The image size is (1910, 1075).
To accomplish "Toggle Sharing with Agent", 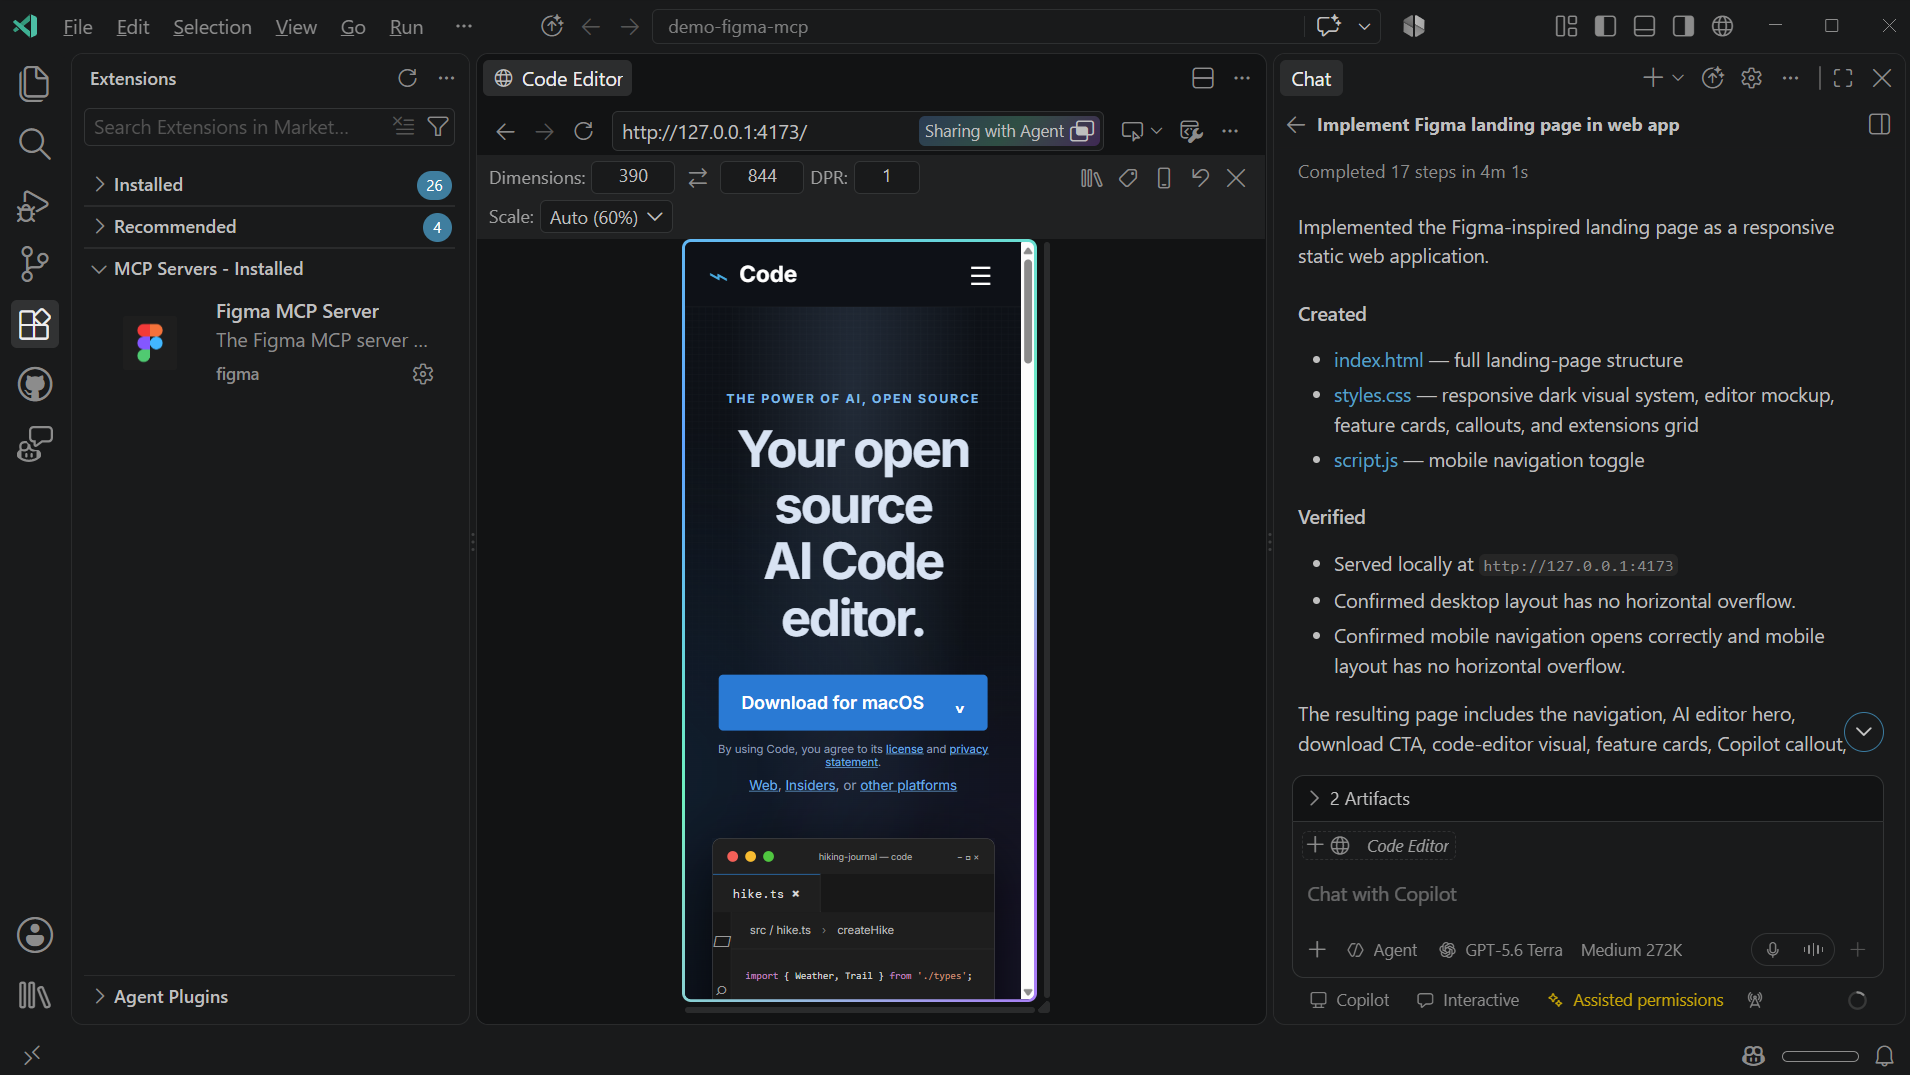I will coord(1009,131).
